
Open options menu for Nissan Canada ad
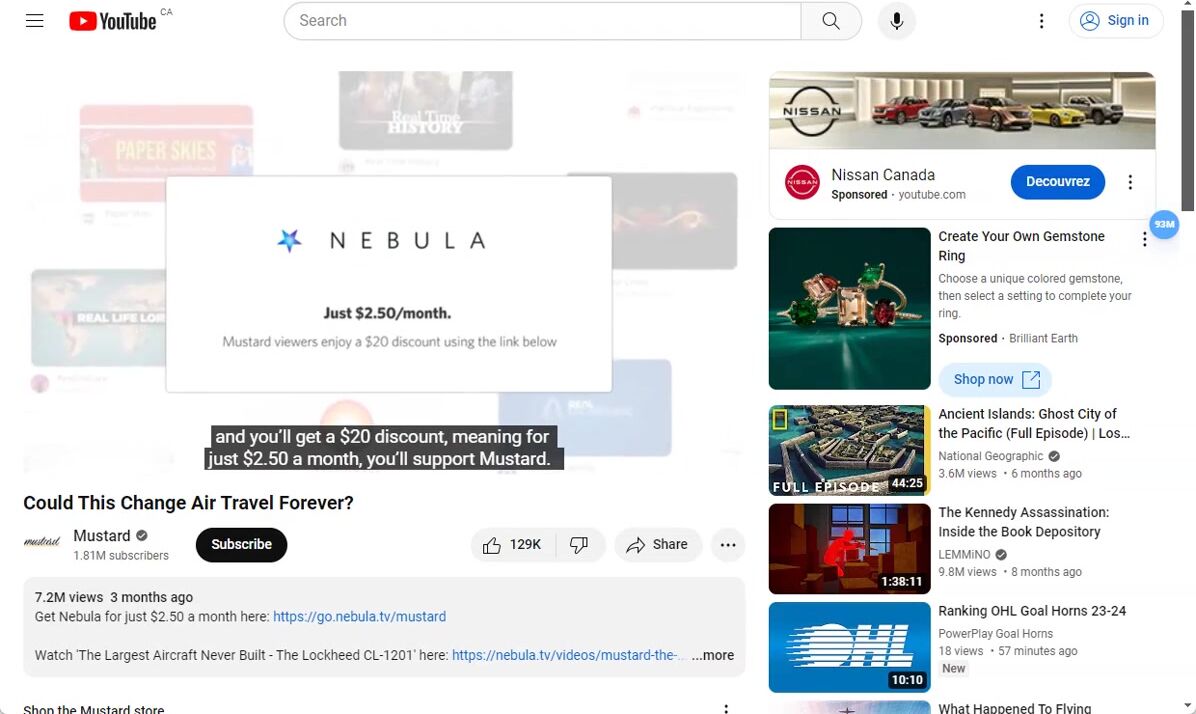(x=1130, y=182)
